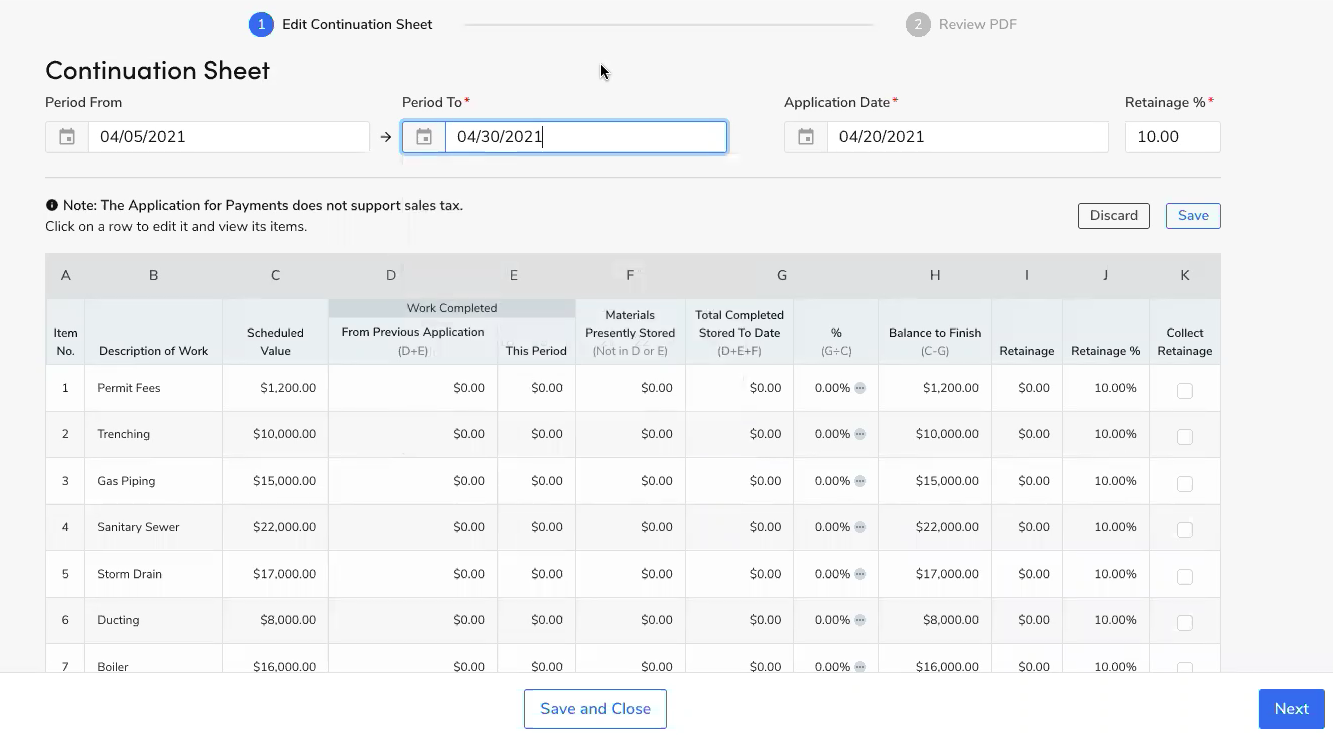Expand the Sanitary Sewer row to view items
The image size is (1333, 739).
150,527
